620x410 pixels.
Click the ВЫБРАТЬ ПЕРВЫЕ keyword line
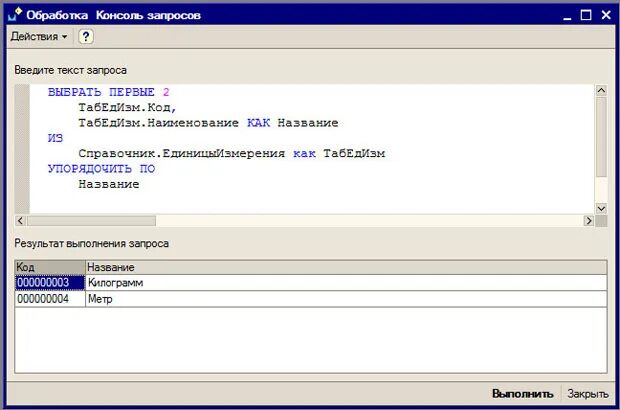click(x=108, y=92)
